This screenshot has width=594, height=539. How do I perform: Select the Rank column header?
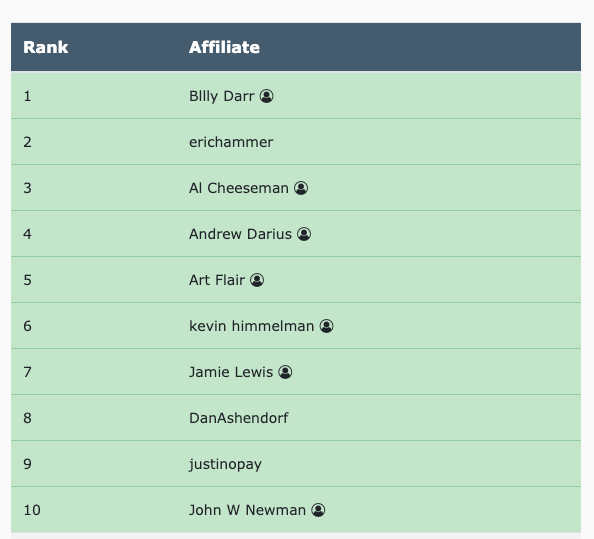[x=45, y=47]
